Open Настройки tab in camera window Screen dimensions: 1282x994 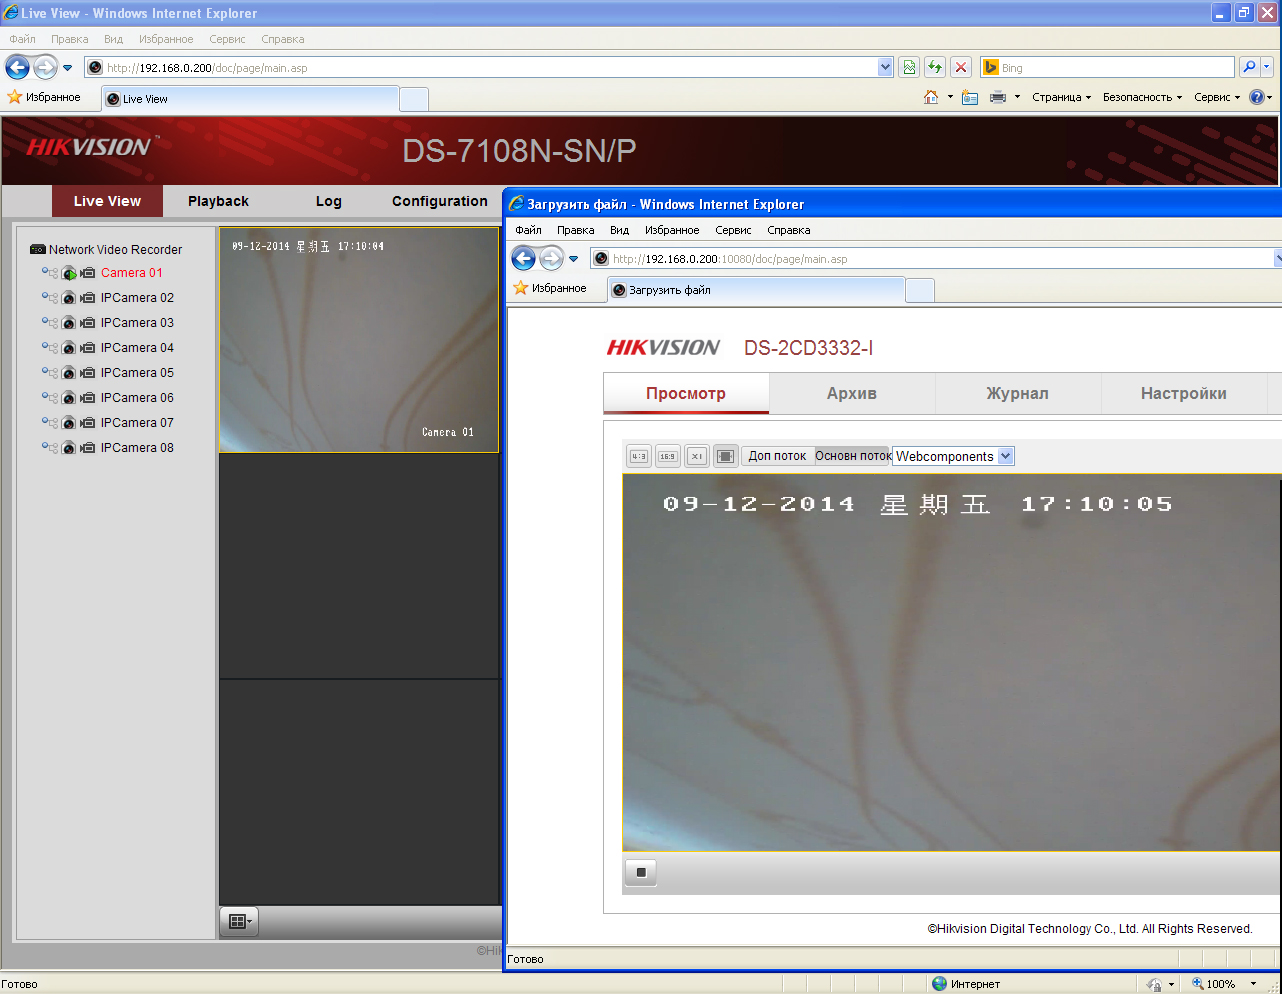pyautogui.click(x=1184, y=393)
